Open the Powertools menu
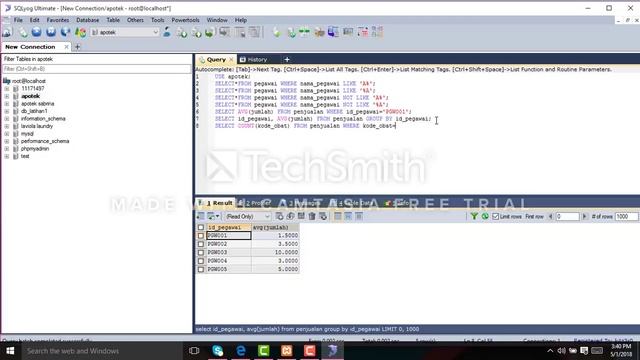Image resolution: width=640 pixels, height=360 pixels. [185, 20]
